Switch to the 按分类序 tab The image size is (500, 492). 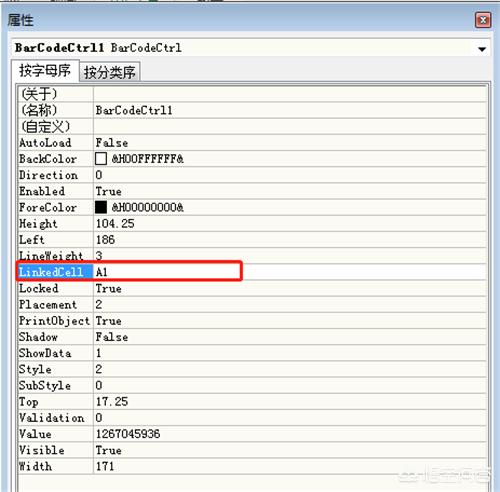pos(110,72)
